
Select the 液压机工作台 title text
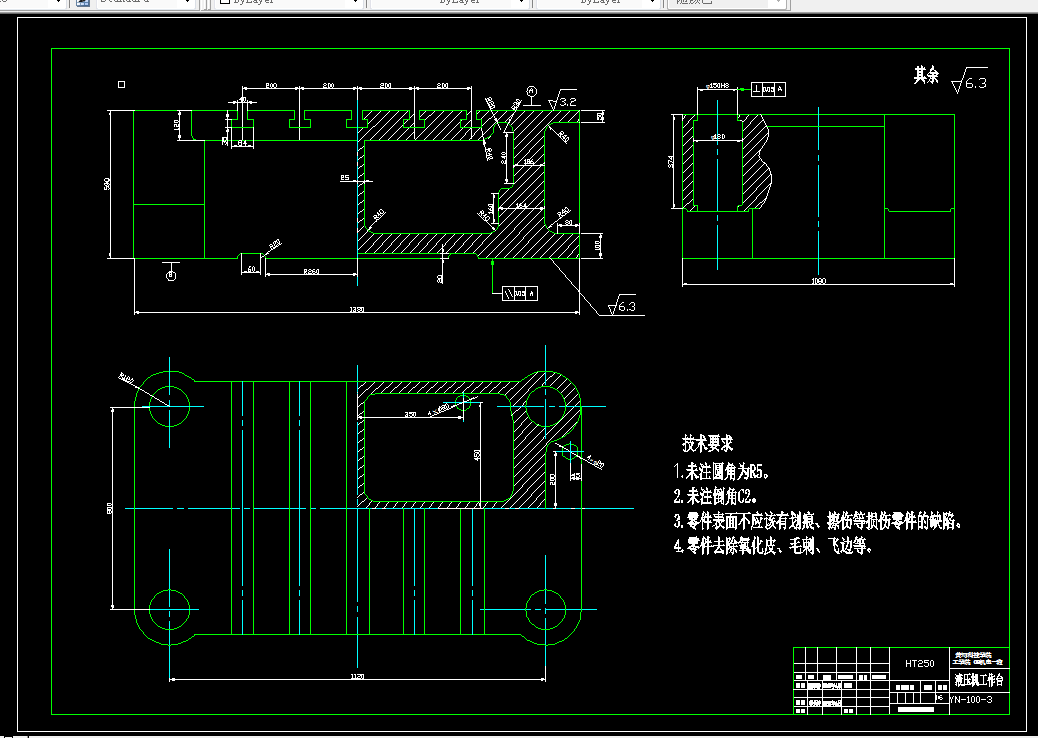(x=979, y=680)
